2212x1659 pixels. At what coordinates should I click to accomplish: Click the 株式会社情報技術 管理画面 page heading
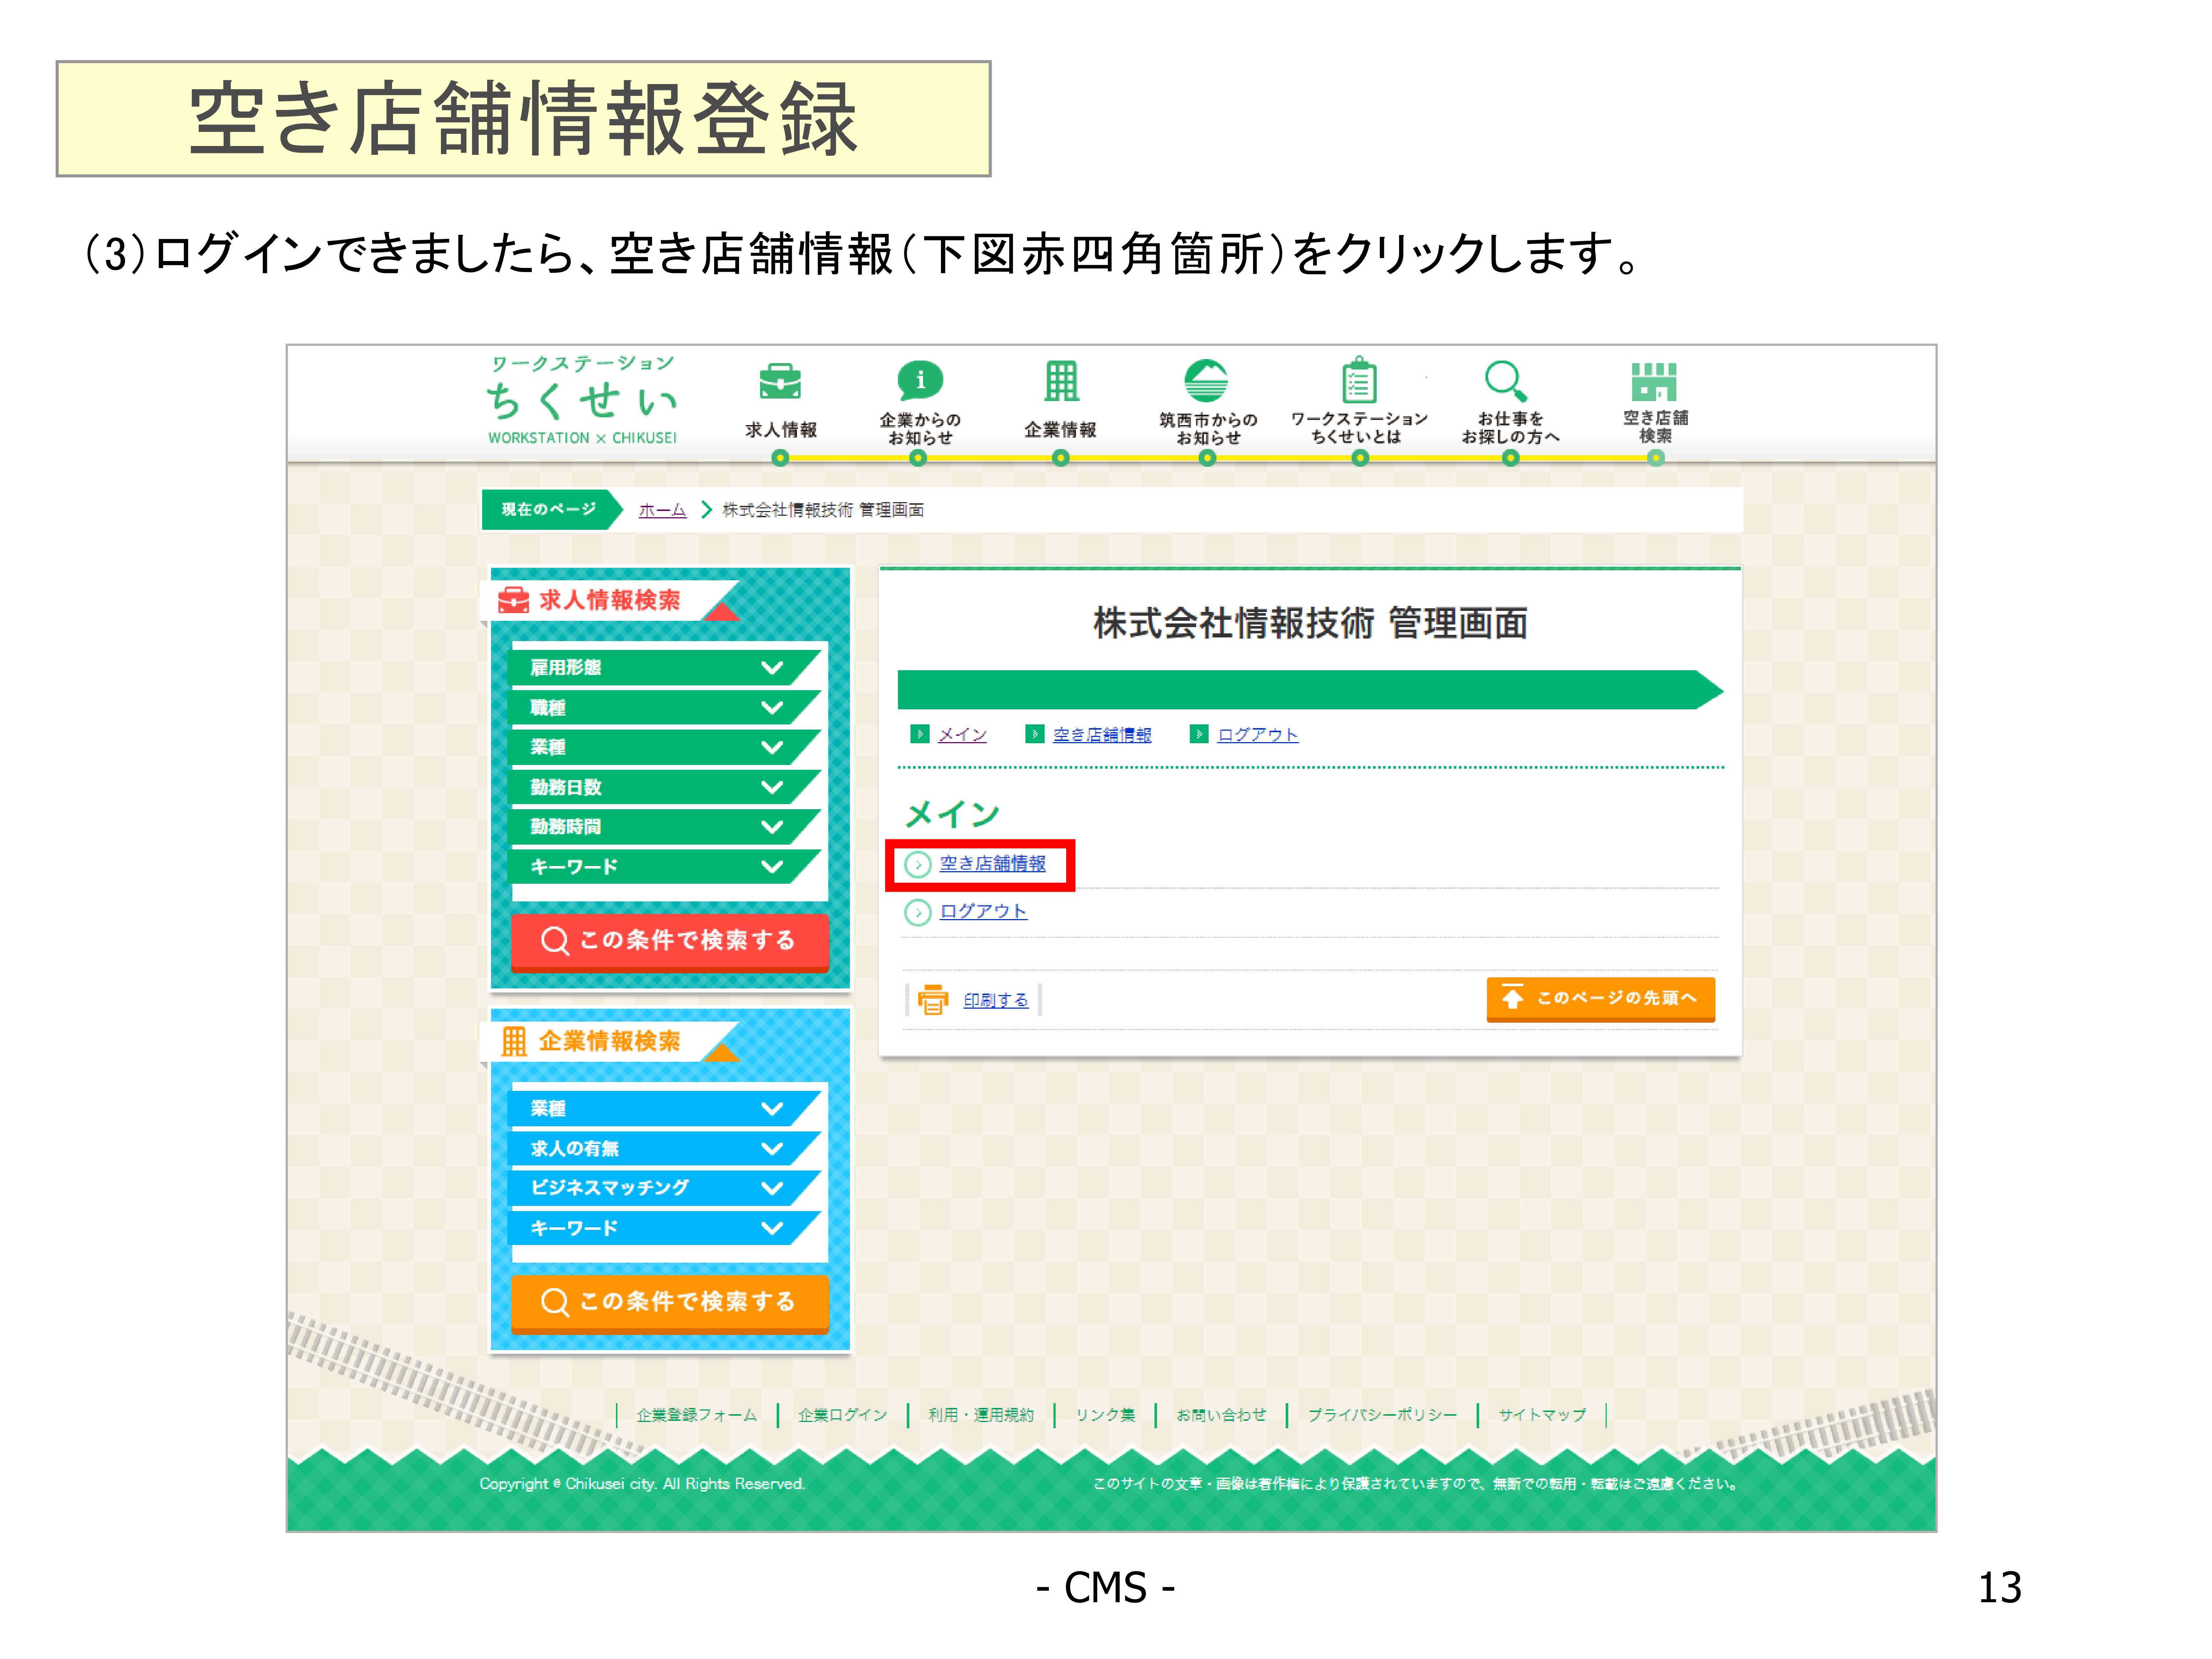coord(1310,623)
